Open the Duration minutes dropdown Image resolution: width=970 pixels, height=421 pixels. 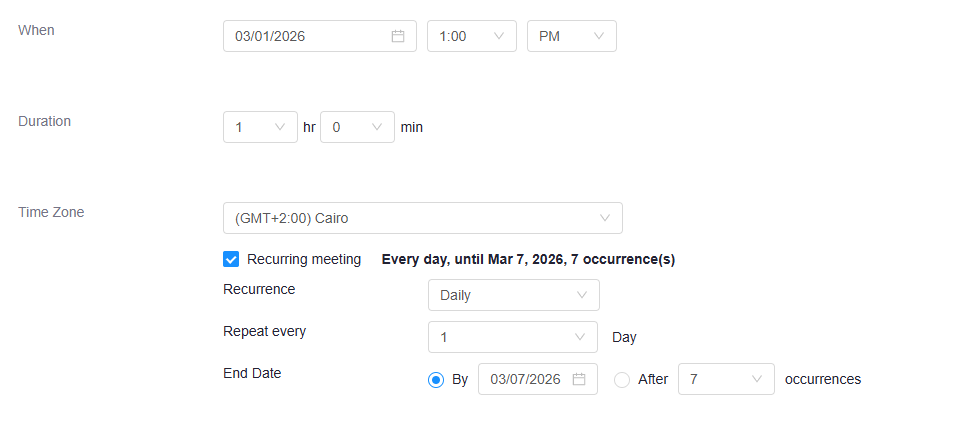pyautogui.click(x=357, y=127)
